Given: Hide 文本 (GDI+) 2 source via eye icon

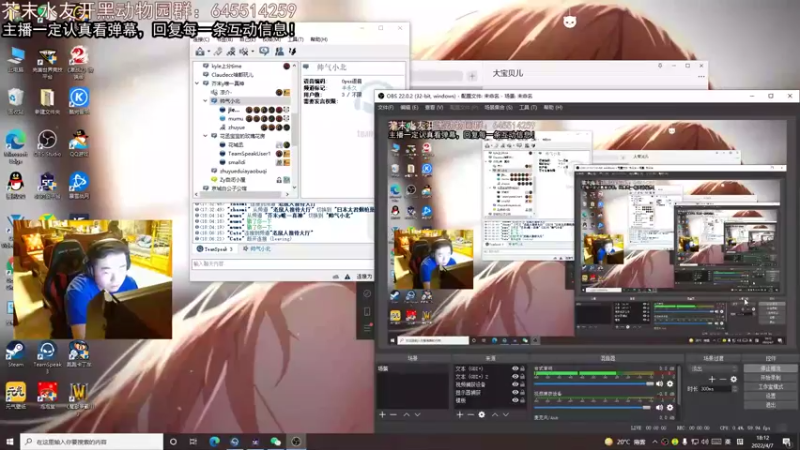Looking at the screenshot, I should click(x=515, y=377).
